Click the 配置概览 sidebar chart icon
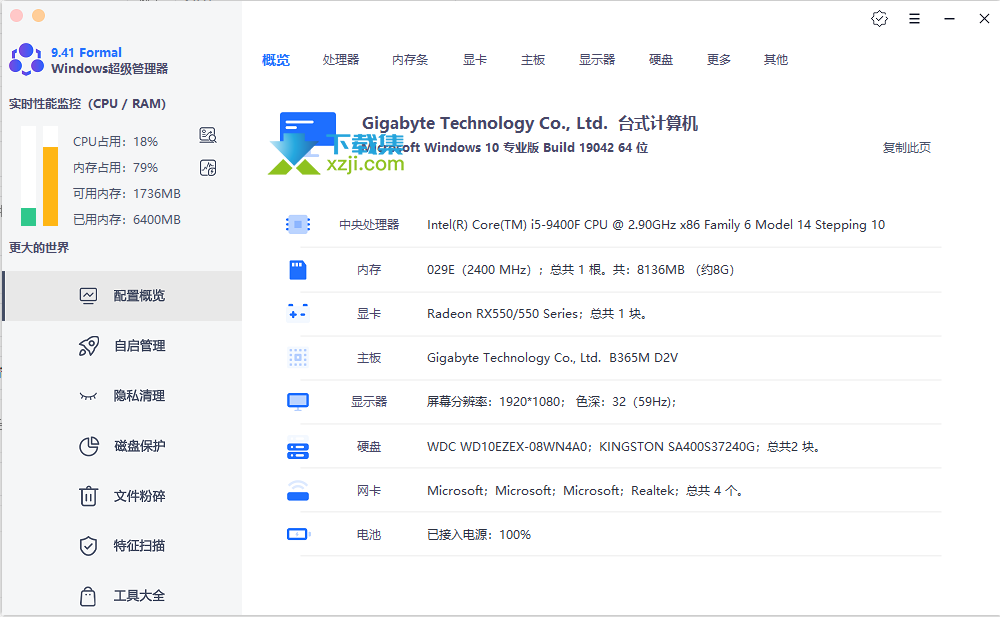1000x617 pixels. 88,295
